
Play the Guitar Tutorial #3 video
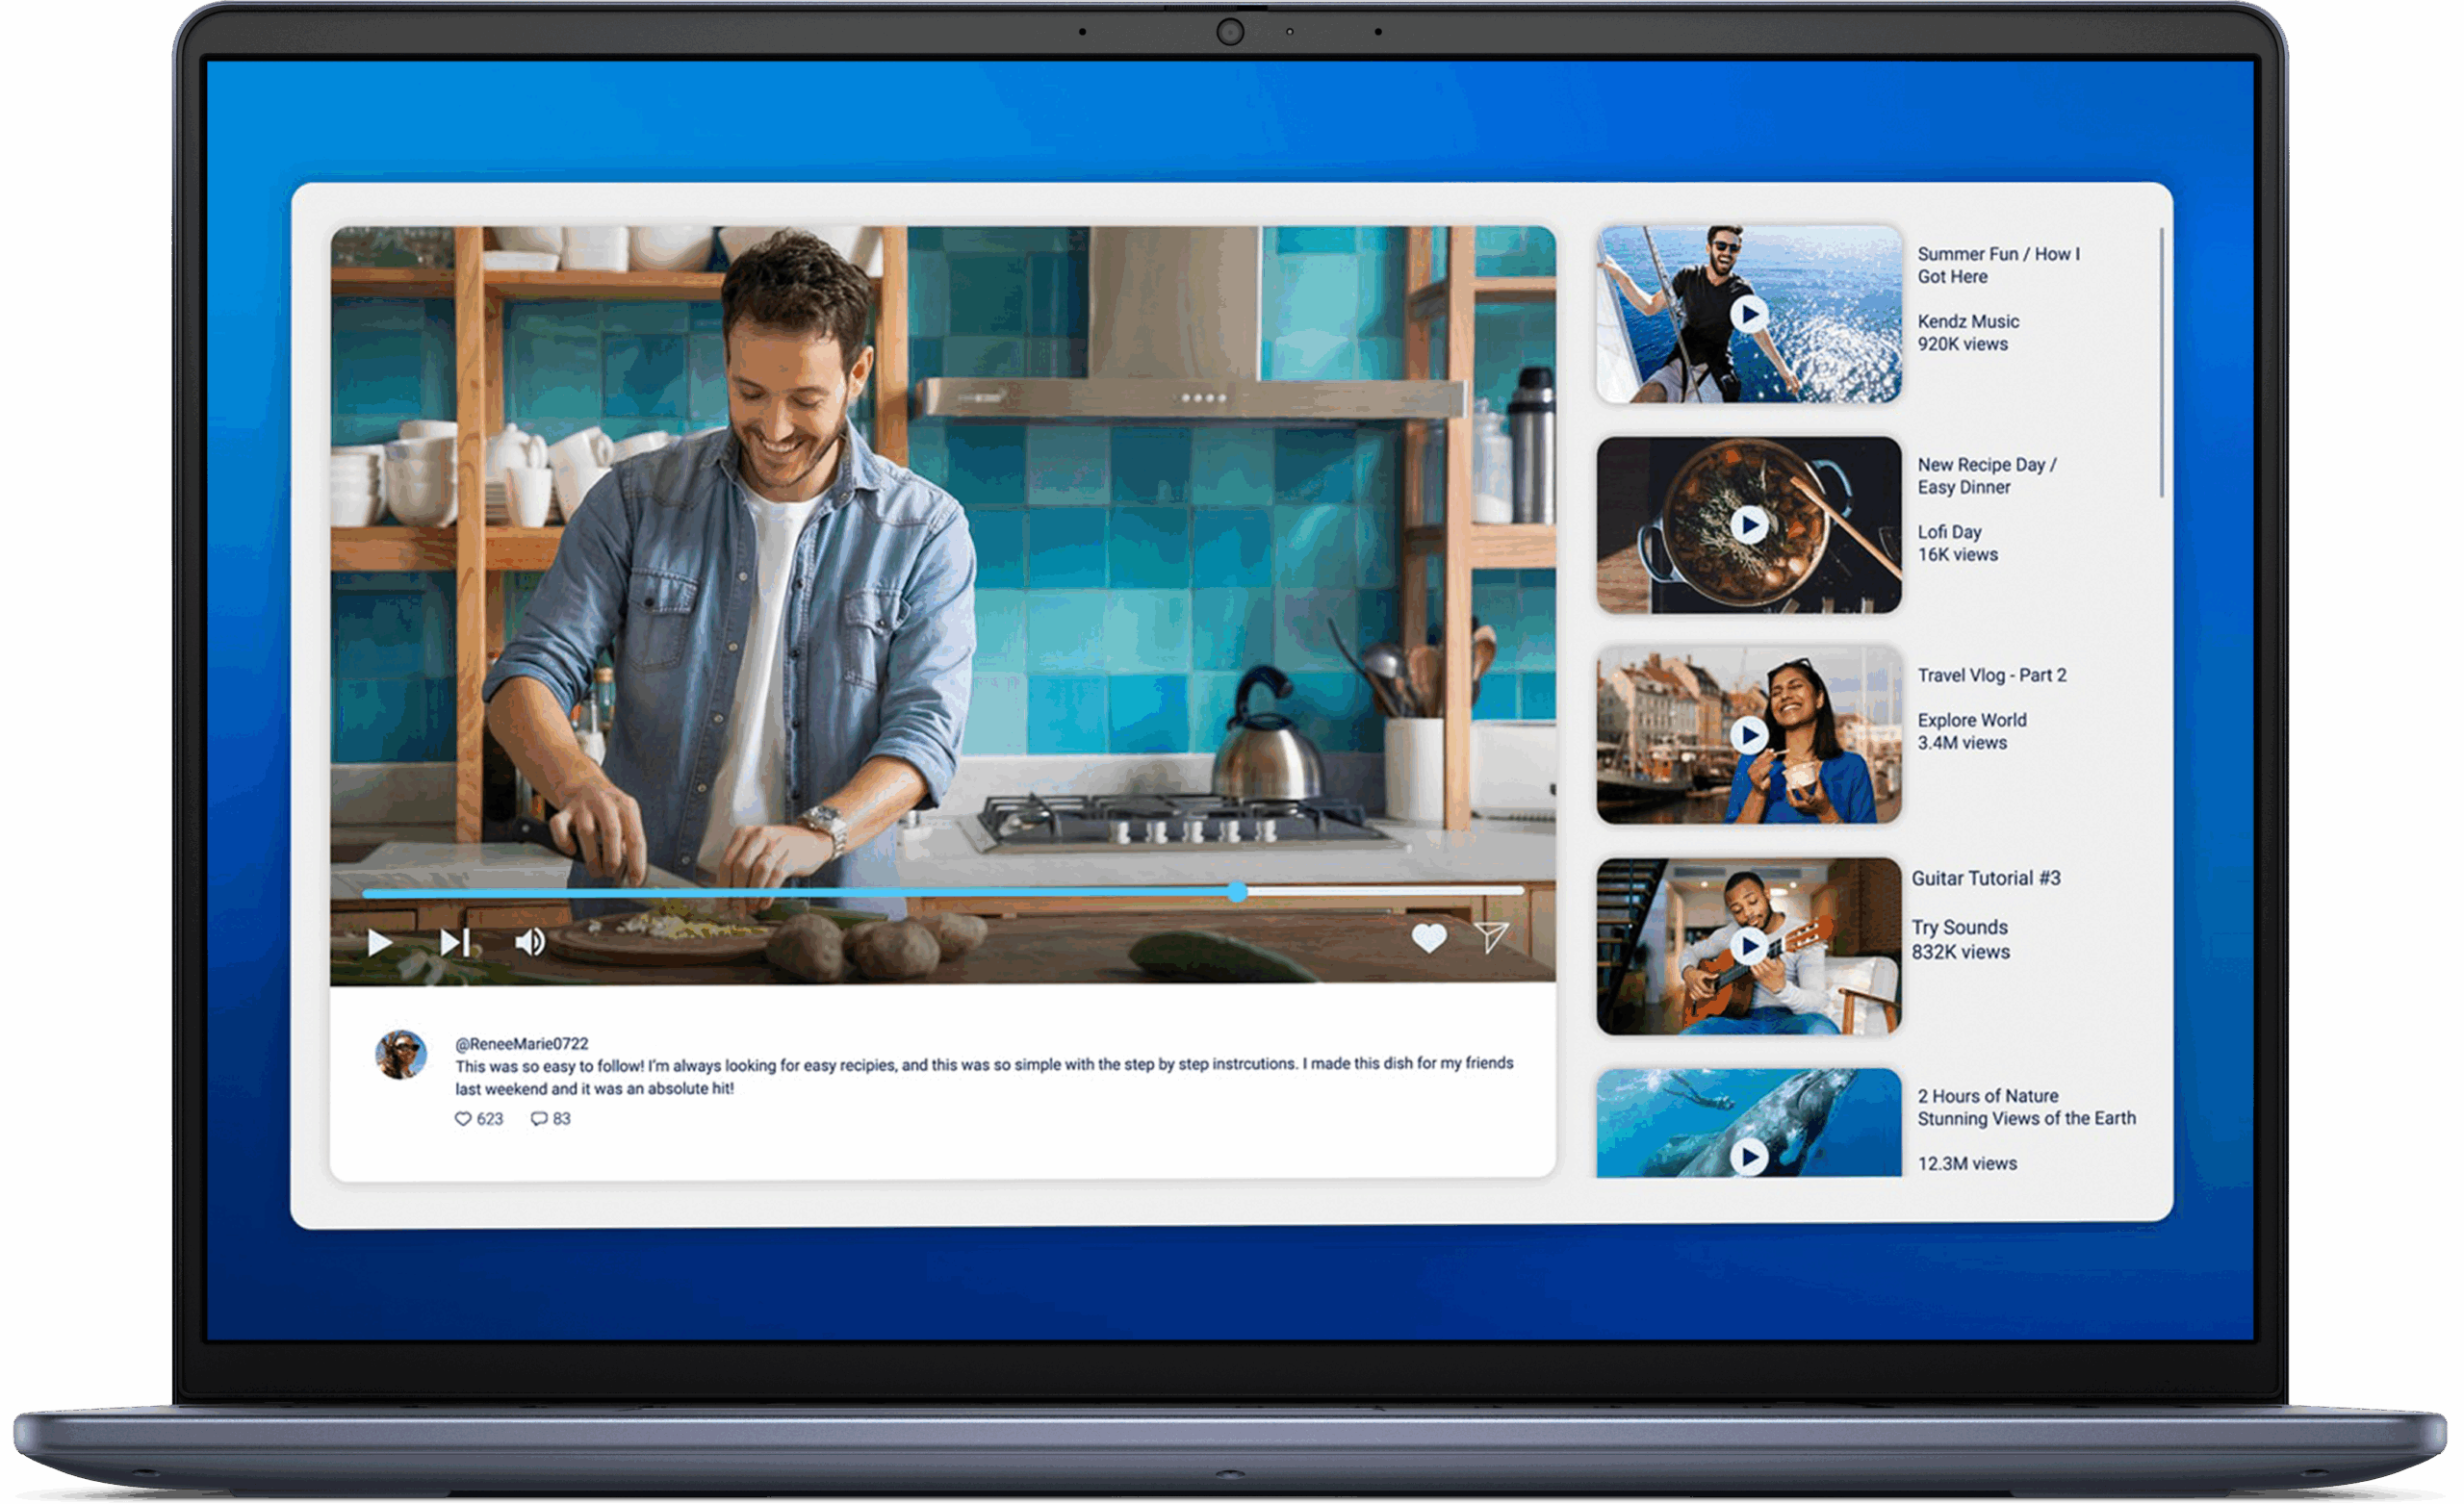point(1747,946)
